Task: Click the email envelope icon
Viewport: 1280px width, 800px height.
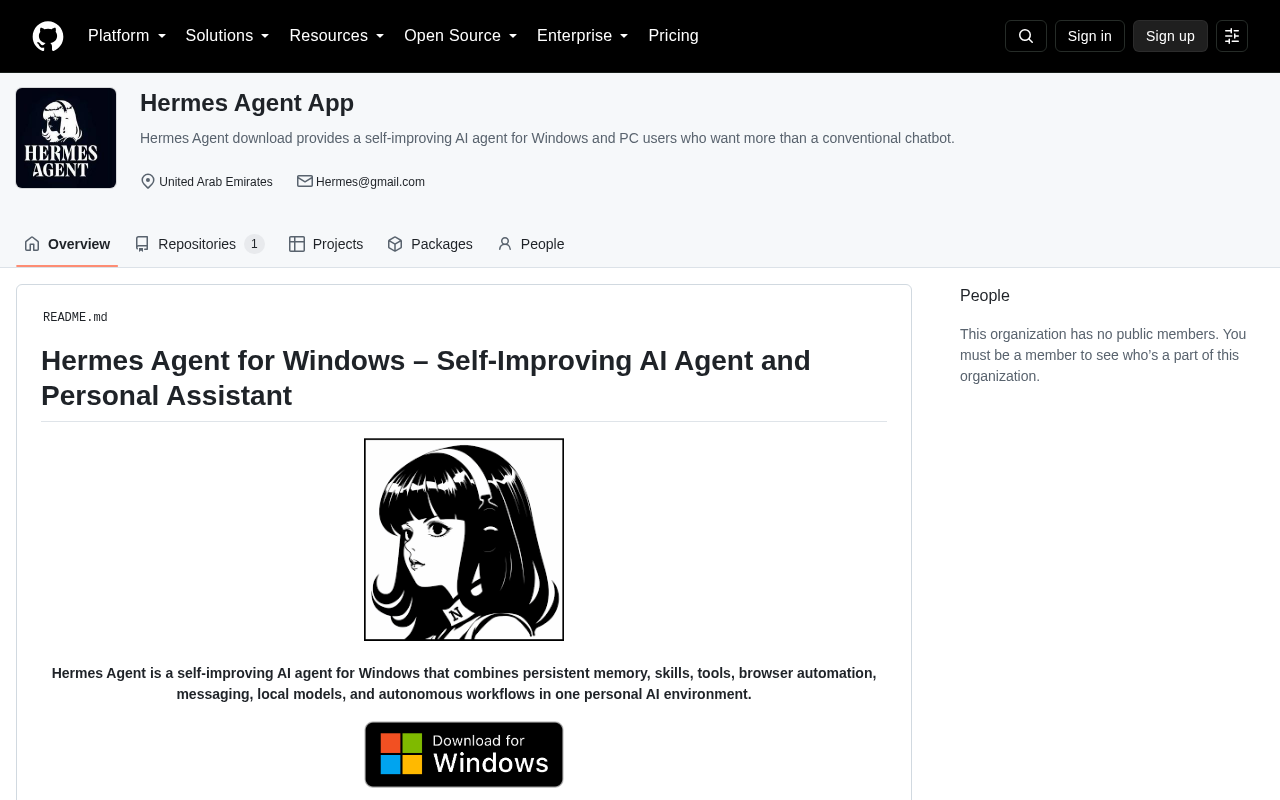Action: tap(305, 181)
